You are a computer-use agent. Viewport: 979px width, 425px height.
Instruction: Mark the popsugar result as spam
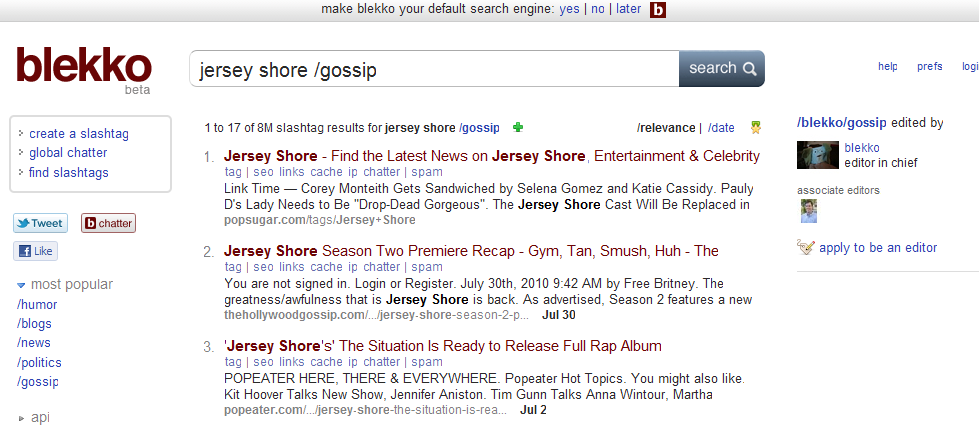point(427,172)
